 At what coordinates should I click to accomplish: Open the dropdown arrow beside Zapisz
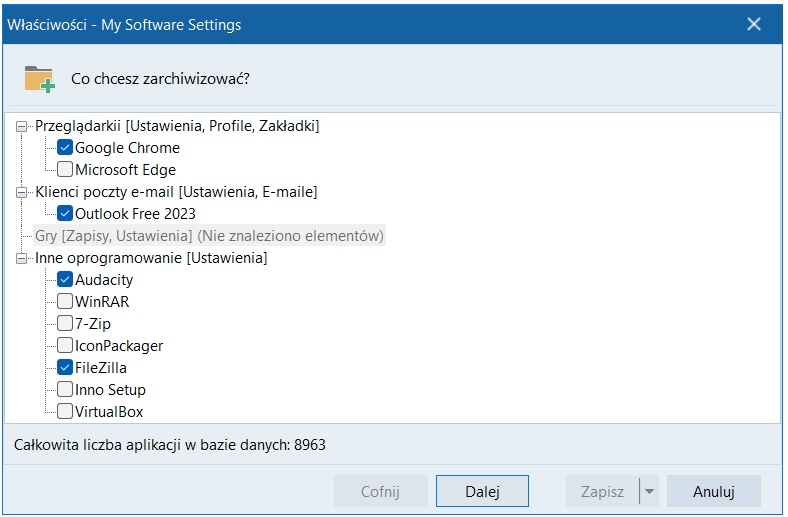pyautogui.click(x=648, y=492)
